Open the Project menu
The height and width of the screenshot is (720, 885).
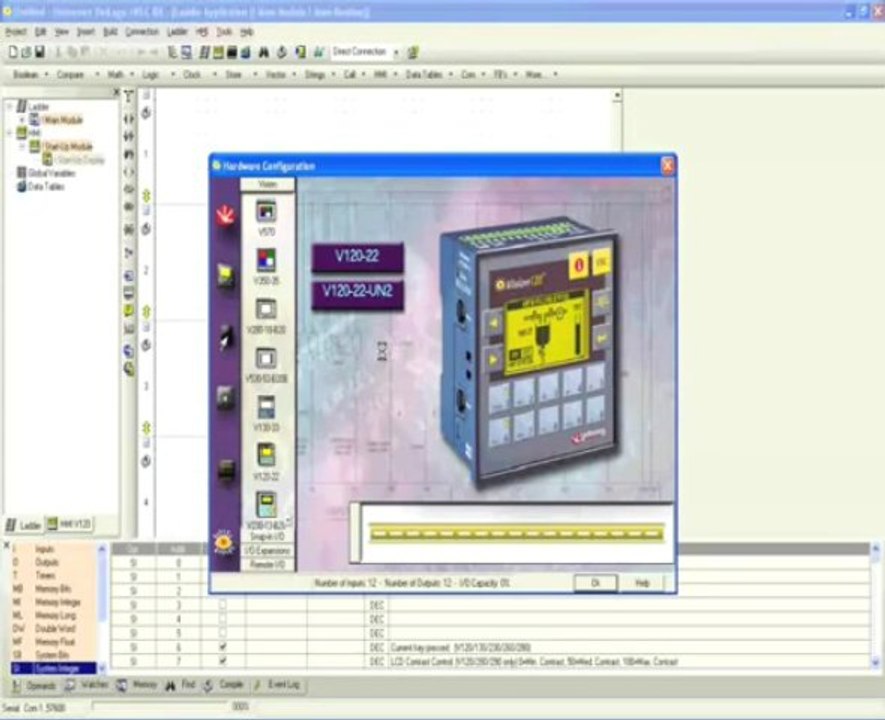click(16, 32)
